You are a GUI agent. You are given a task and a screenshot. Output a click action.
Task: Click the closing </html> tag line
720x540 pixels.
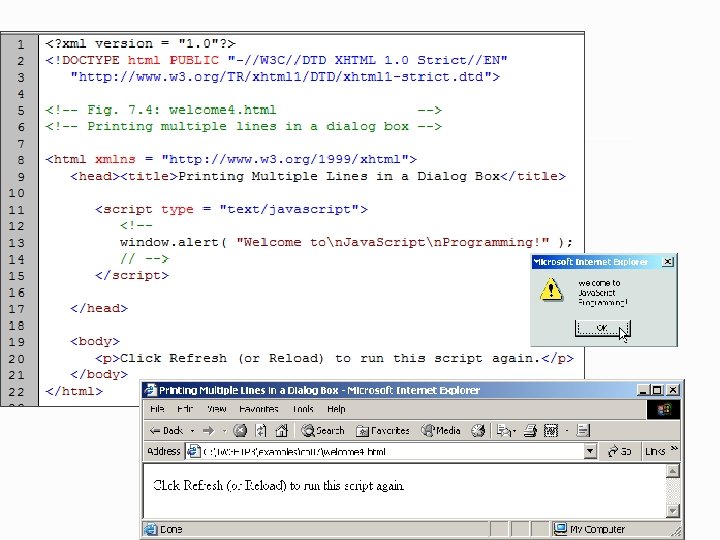click(74, 391)
